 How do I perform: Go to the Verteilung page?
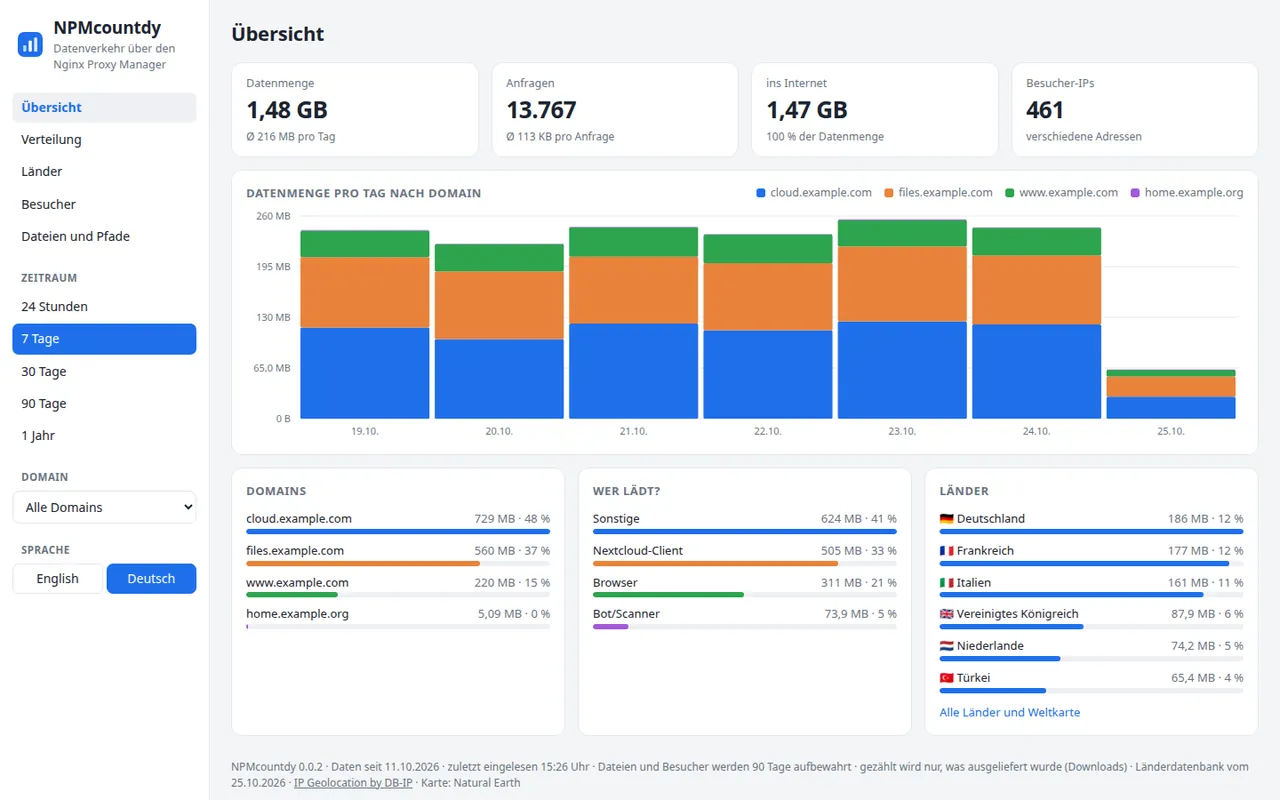(104, 140)
